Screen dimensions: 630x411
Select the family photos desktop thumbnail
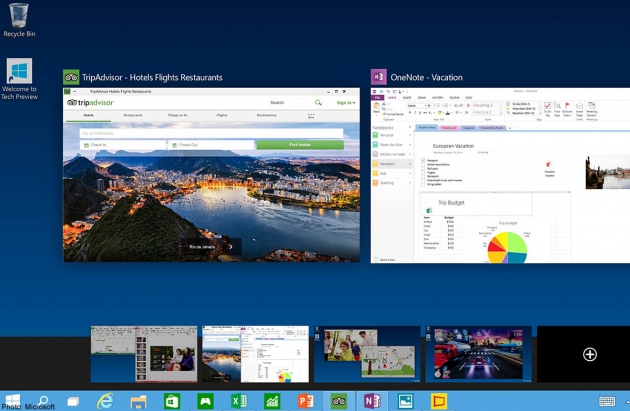point(367,354)
